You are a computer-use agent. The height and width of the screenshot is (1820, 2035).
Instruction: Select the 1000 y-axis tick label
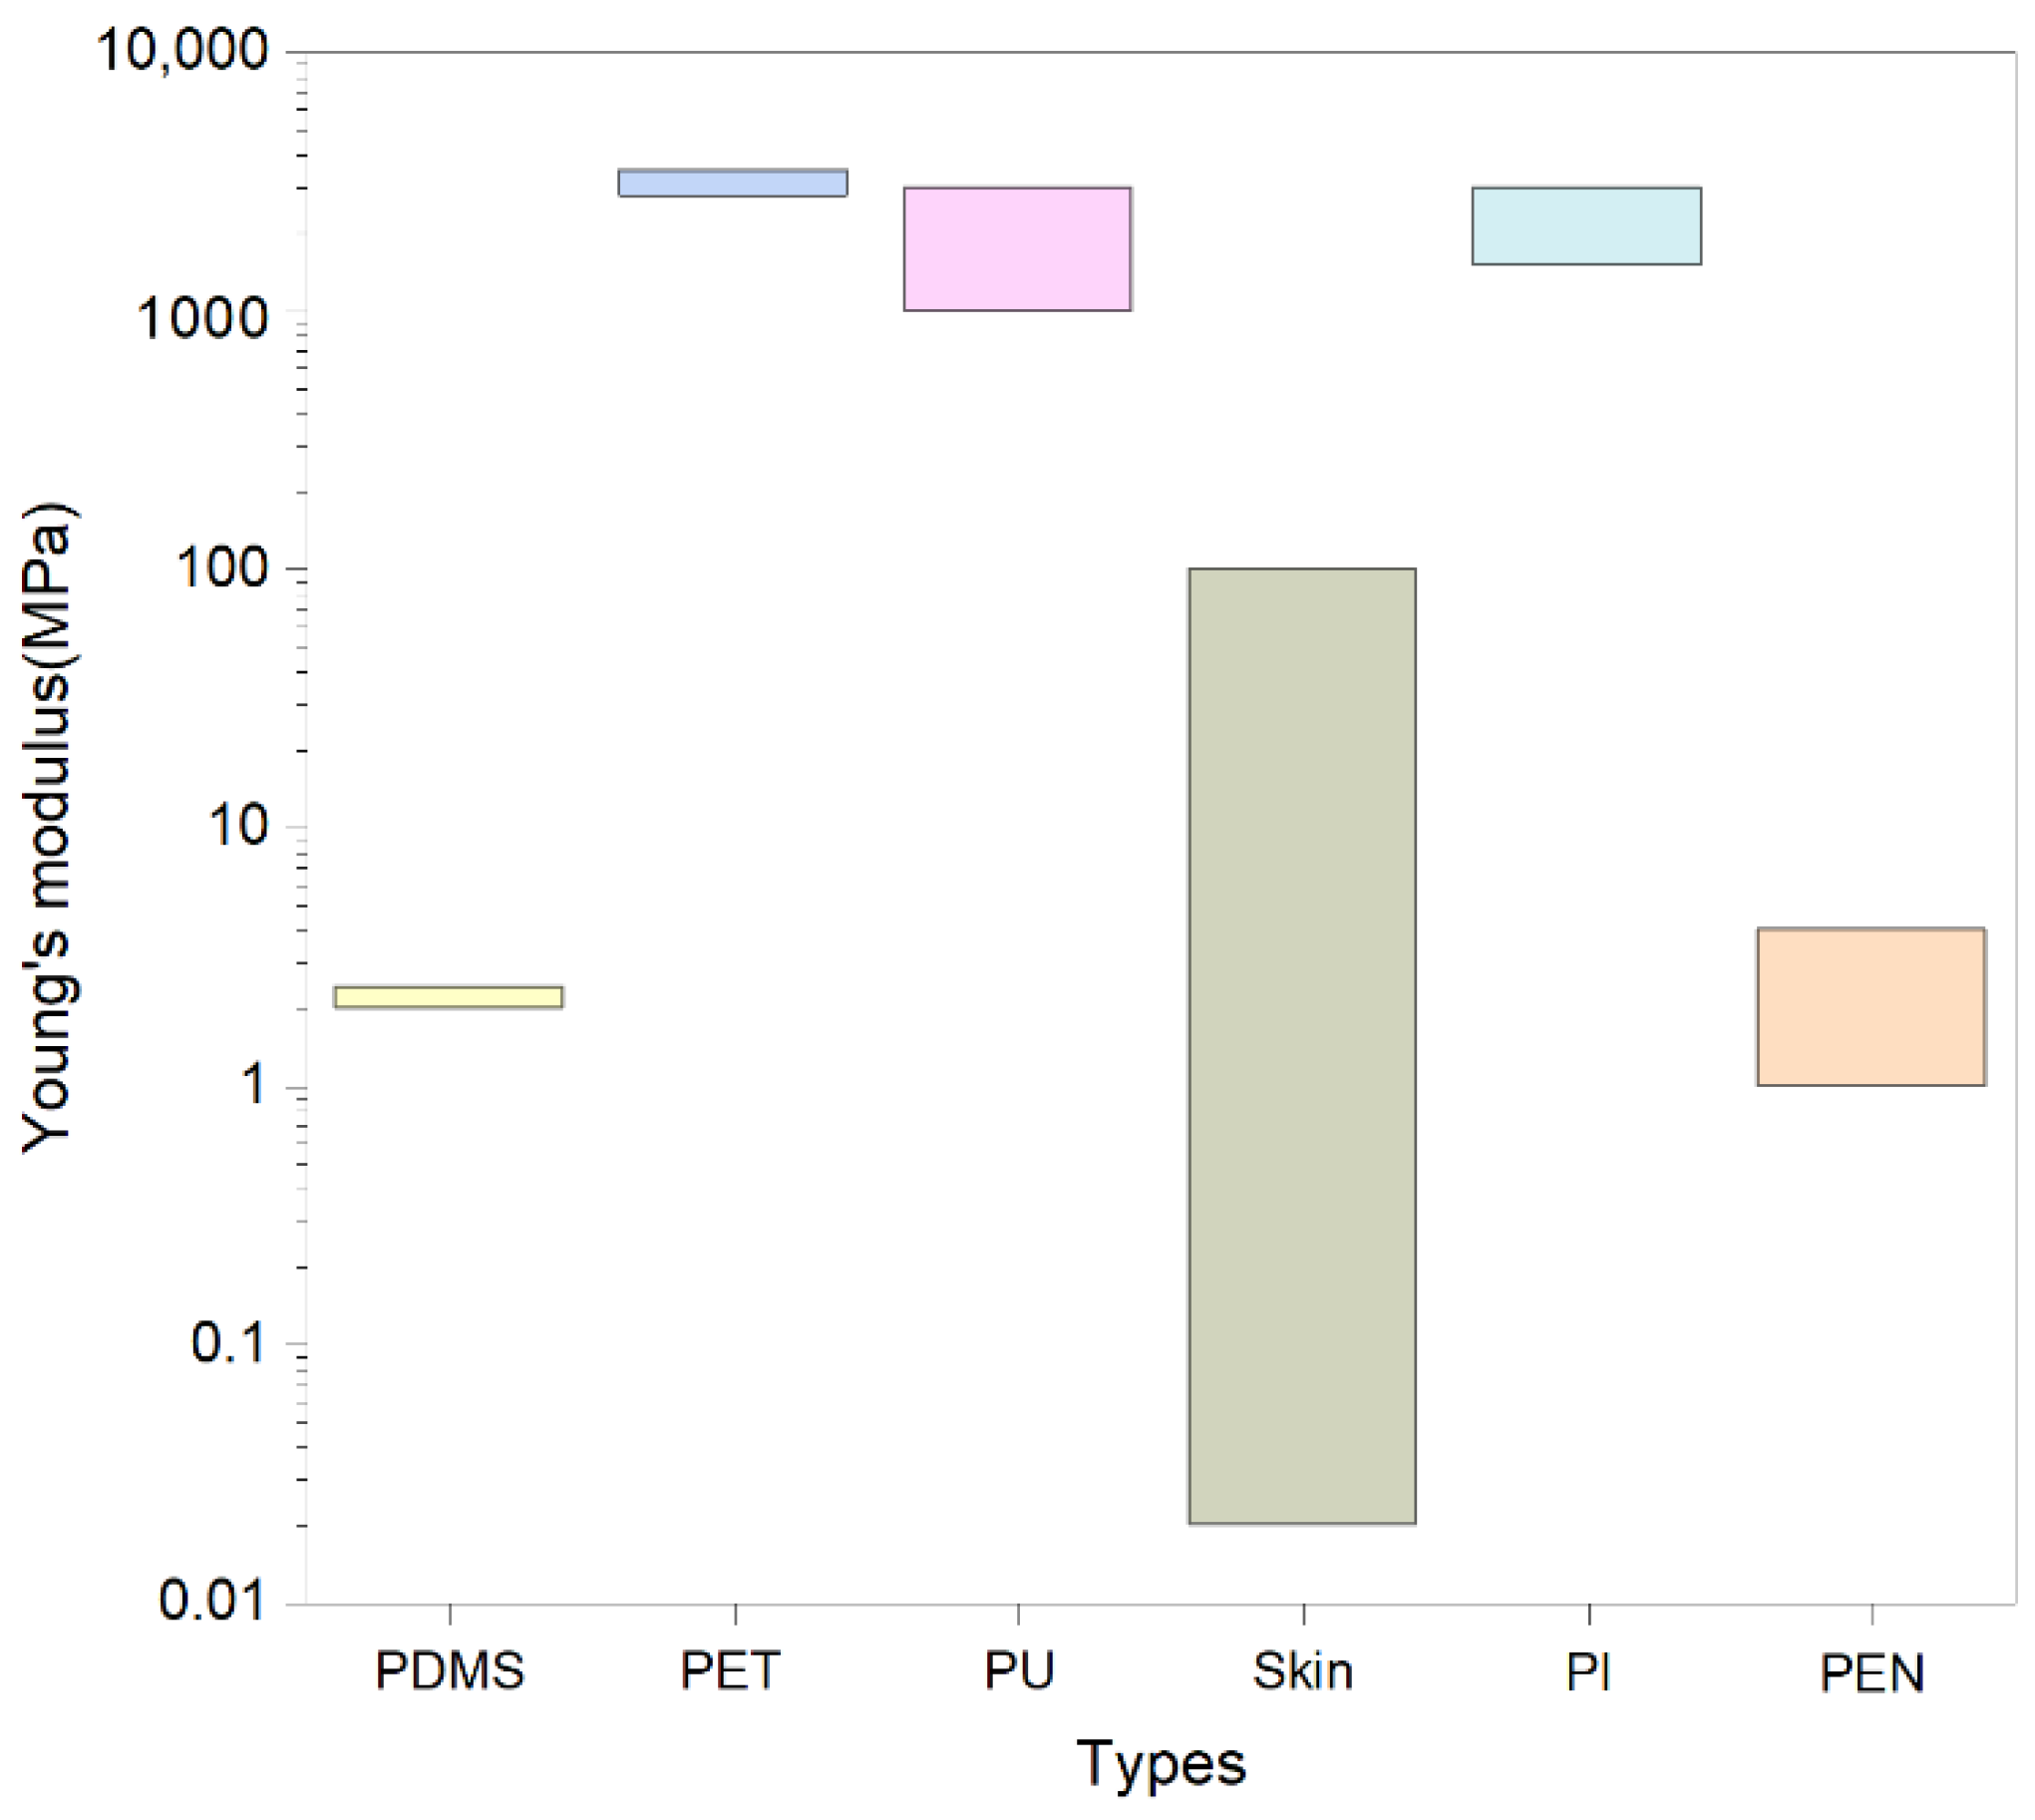(203, 318)
